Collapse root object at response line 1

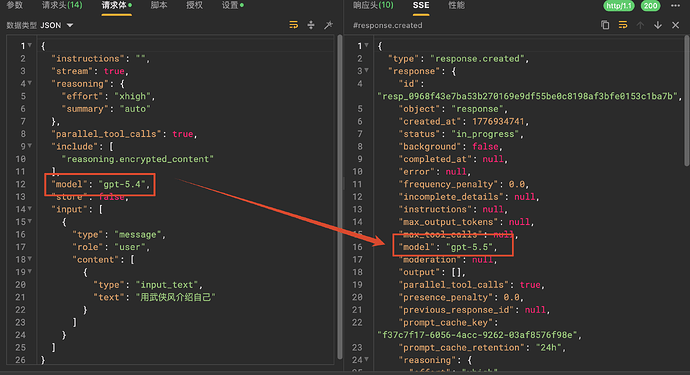tap(367, 45)
